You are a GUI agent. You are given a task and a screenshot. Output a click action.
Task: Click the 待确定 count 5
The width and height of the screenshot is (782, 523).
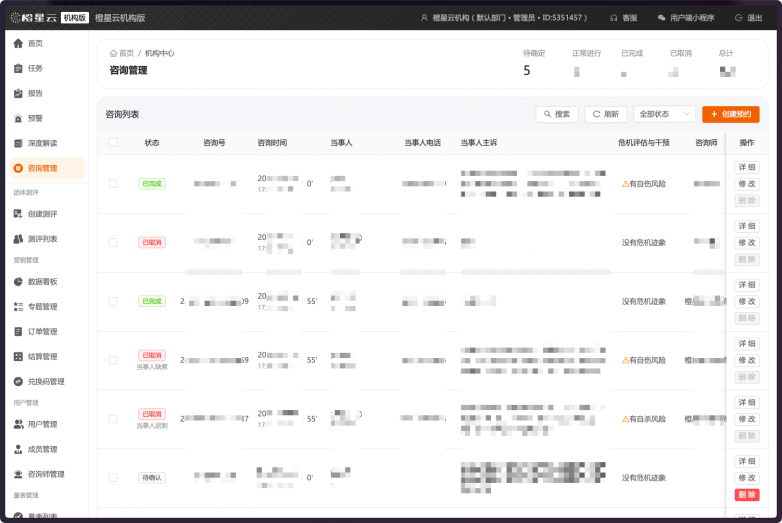tap(527, 71)
